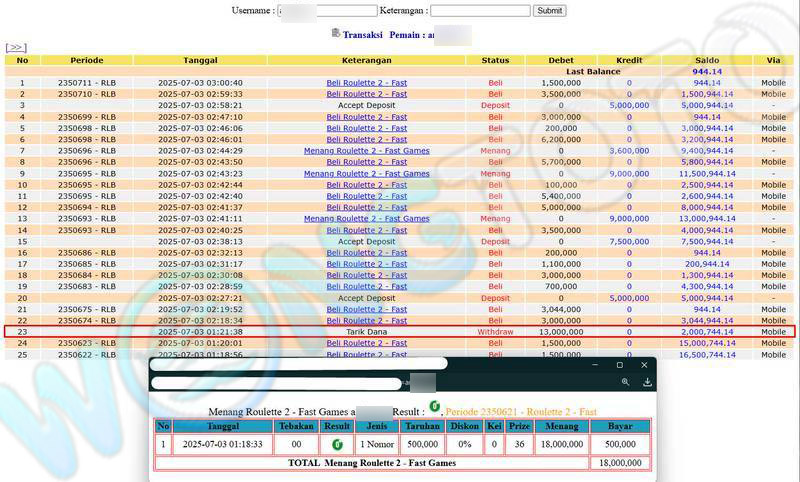800x482 pixels.
Task: Maximize the popup window
Action: [619, 365]
